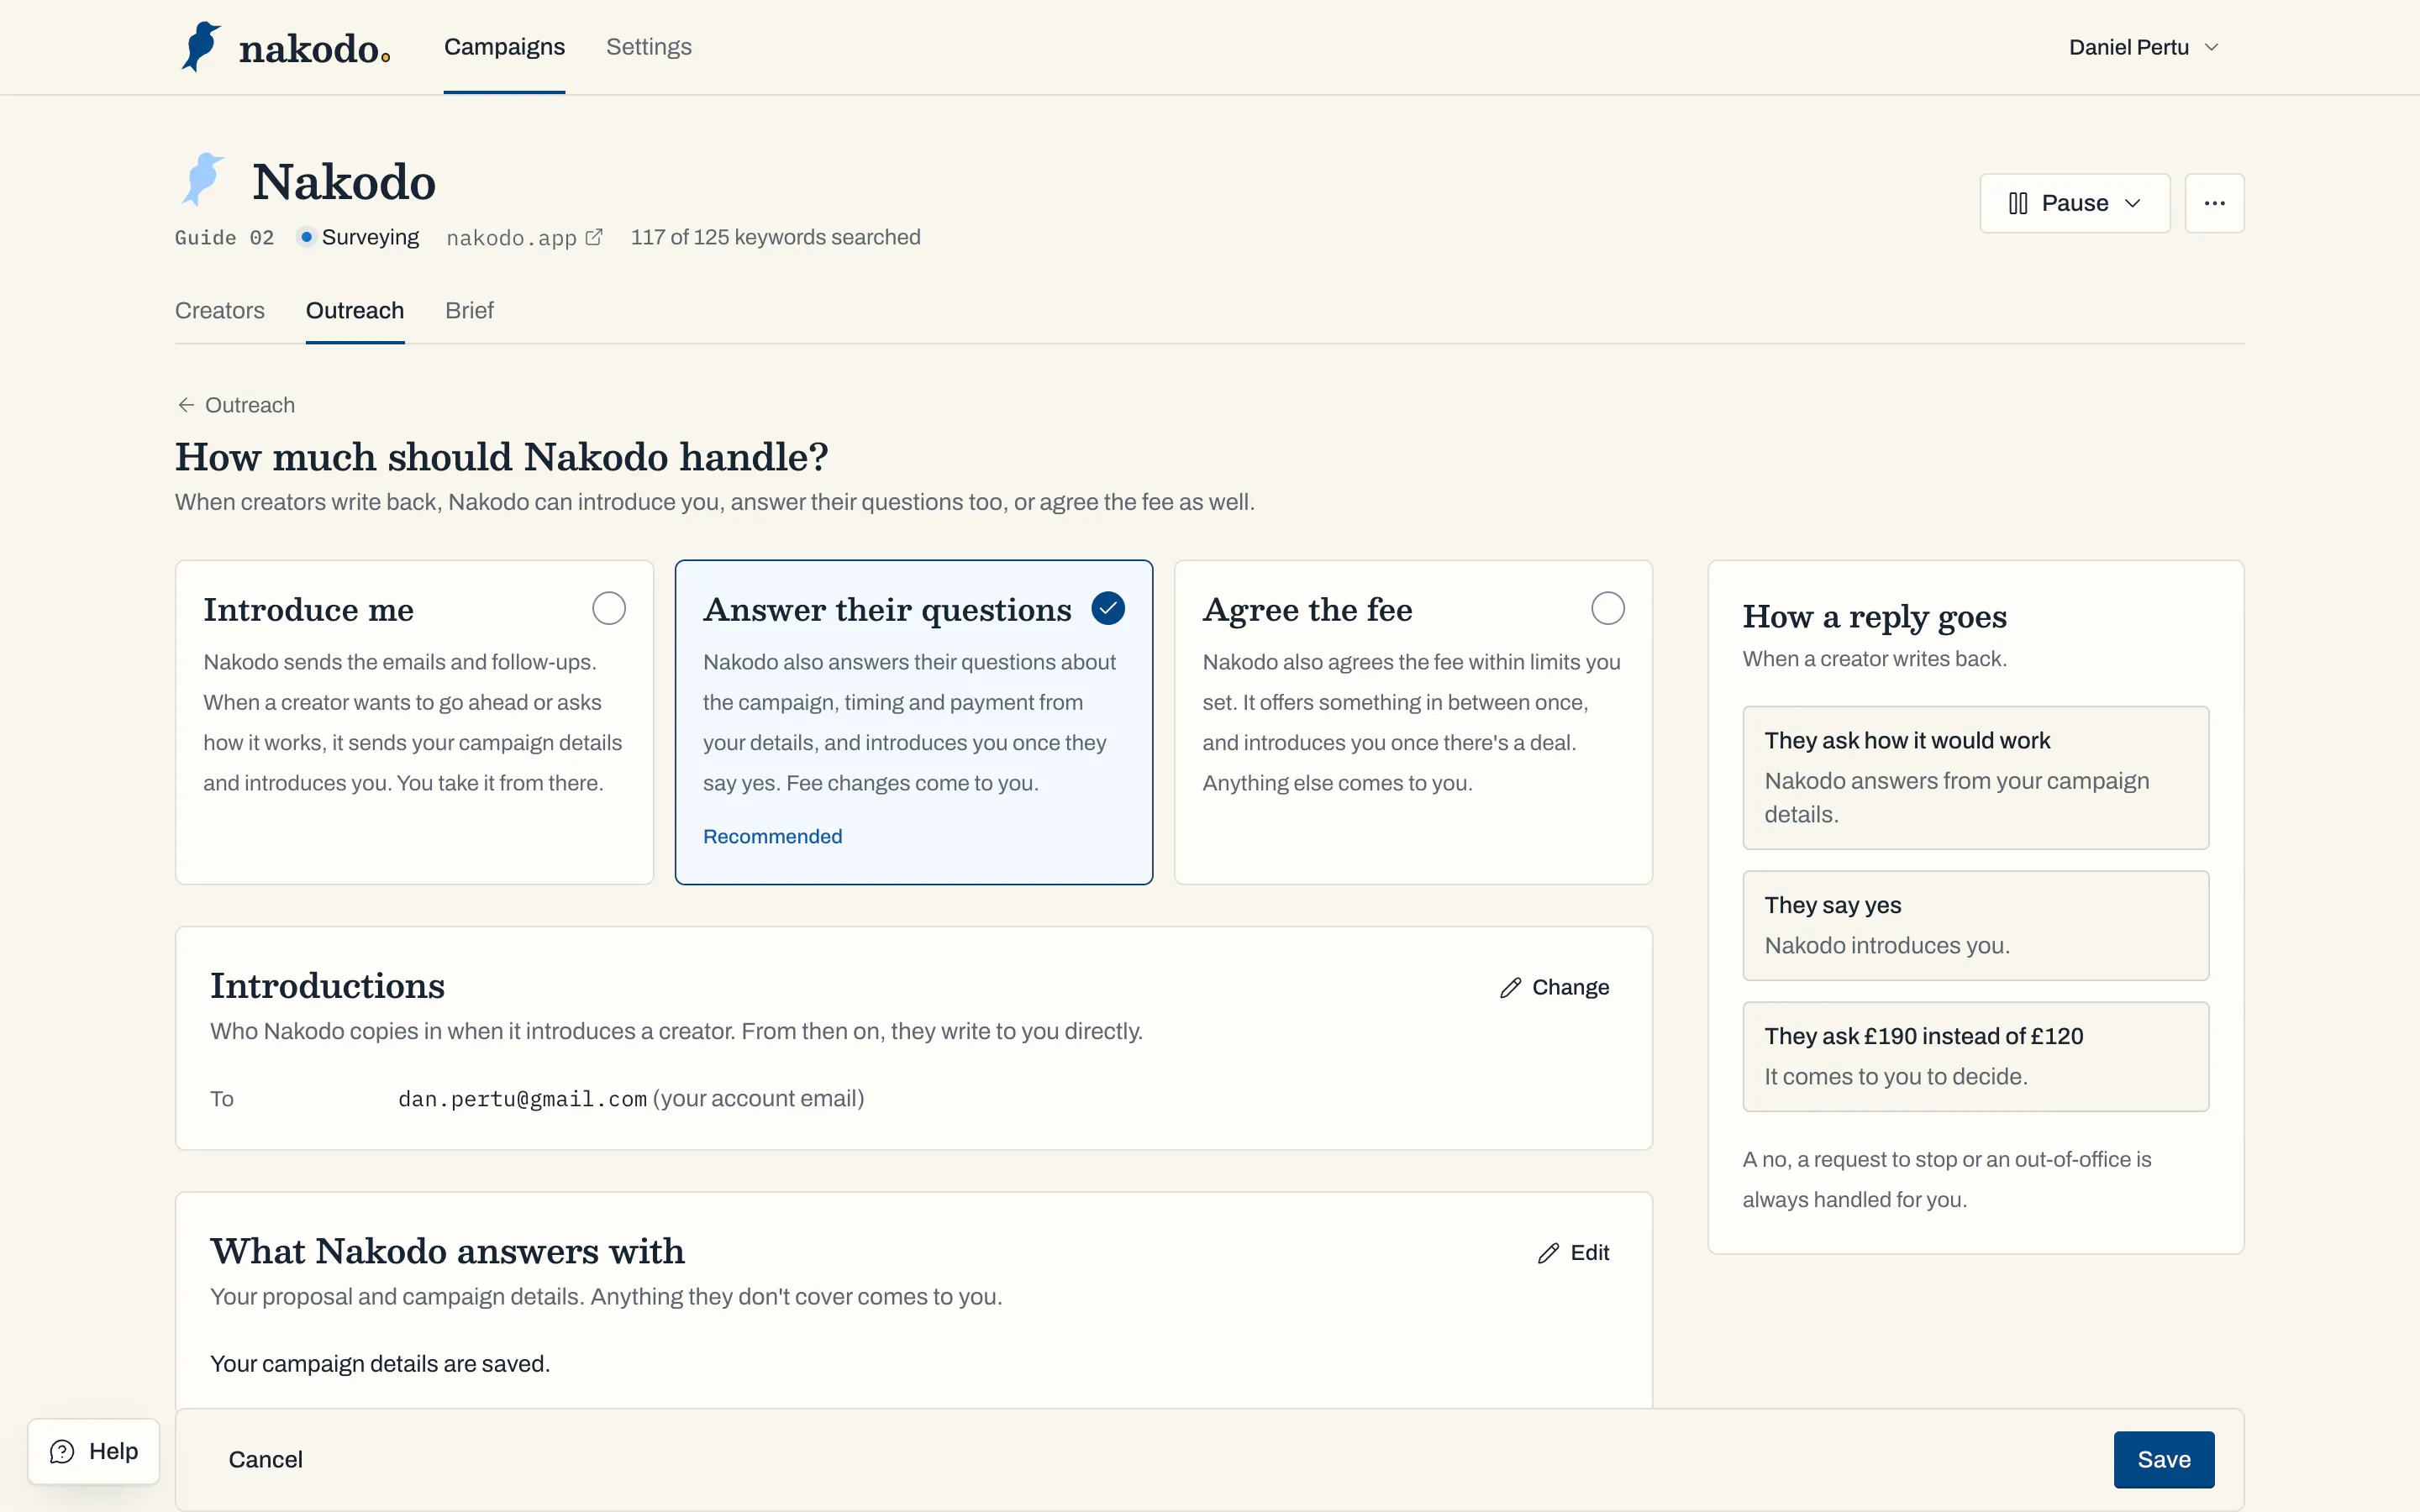This screenshot has width=2420, height=1512.
Task: Switch to the Brief tab
Action: click(x=469, y=310)
